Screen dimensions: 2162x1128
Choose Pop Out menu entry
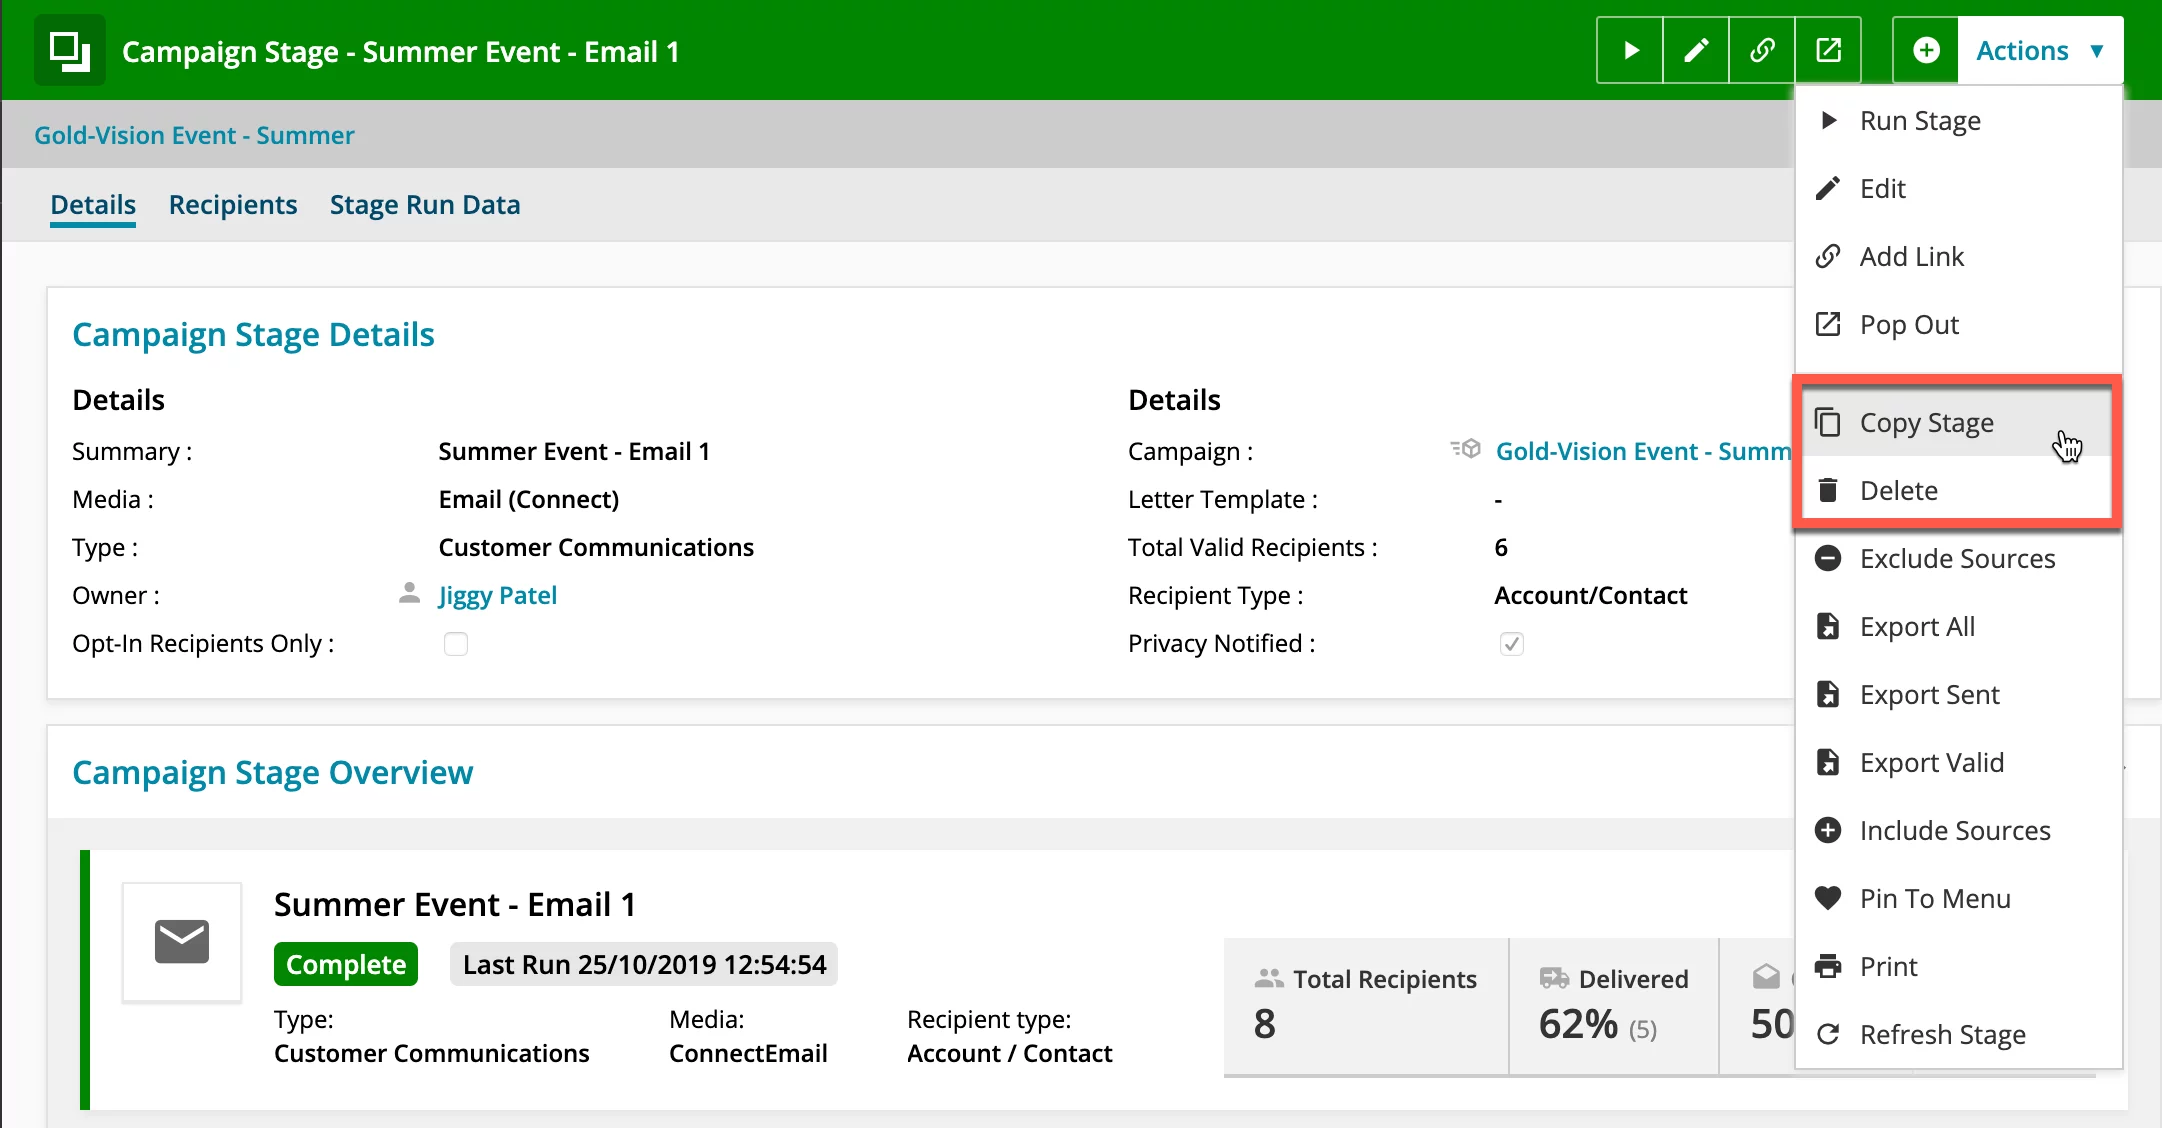click(1958, 325)
